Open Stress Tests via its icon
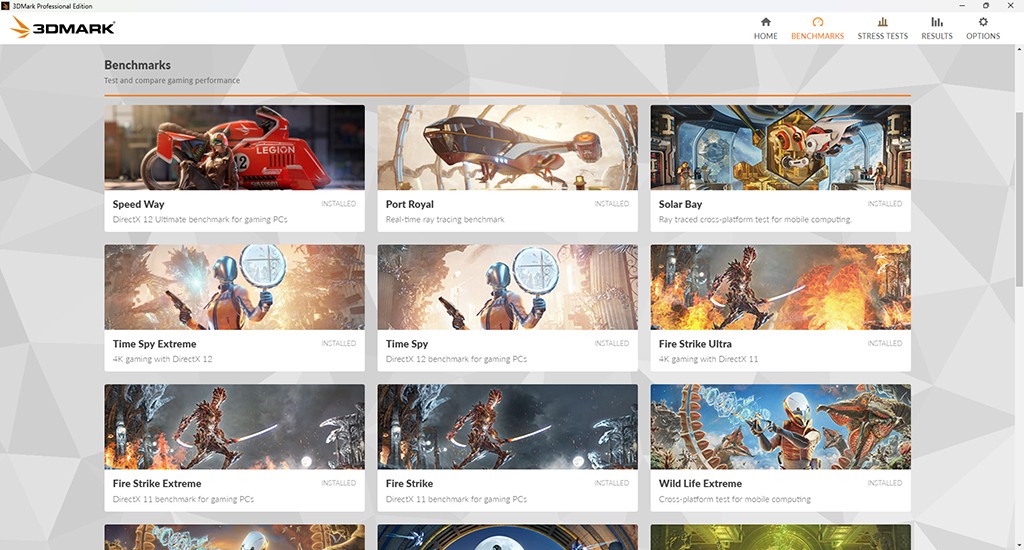1024x550 pixels. (882, 22)
